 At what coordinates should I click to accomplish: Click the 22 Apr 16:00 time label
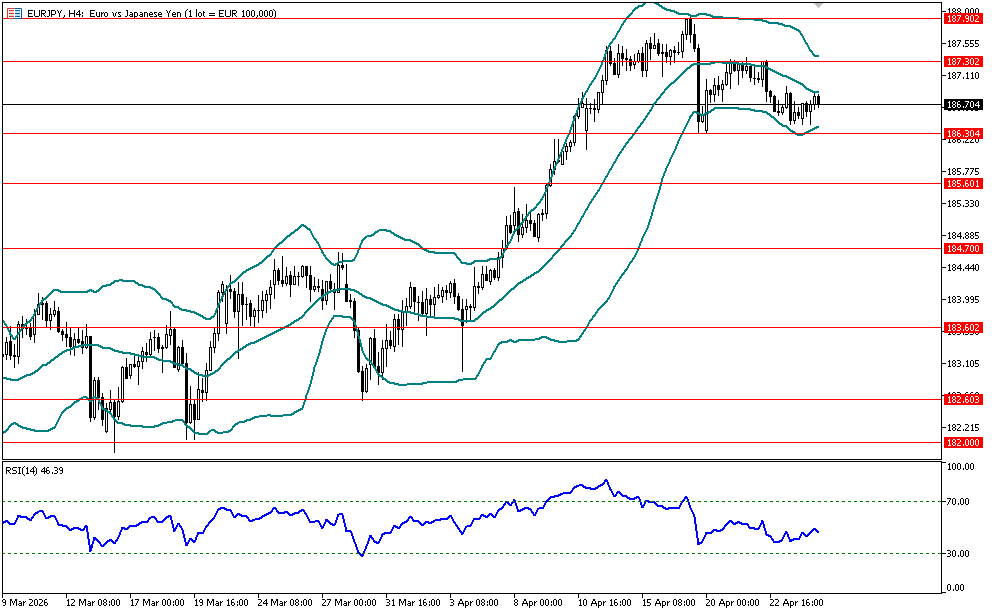point(796,603)
